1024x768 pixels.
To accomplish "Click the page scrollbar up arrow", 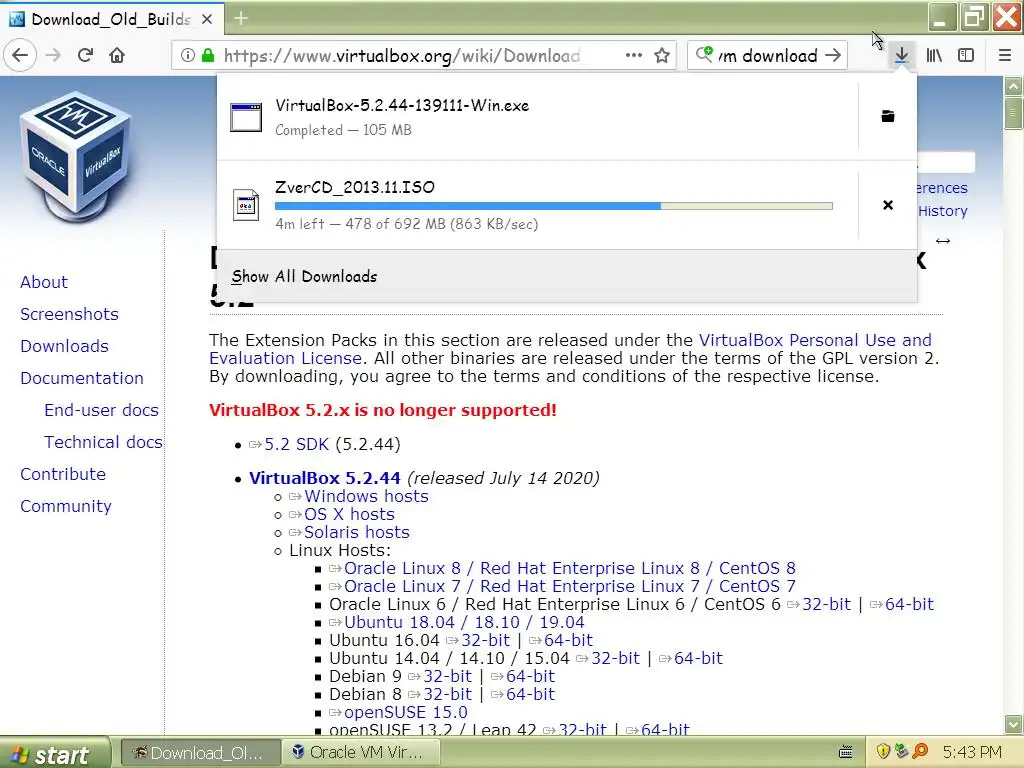I will pyautogui.click(x=1013, y=86).
